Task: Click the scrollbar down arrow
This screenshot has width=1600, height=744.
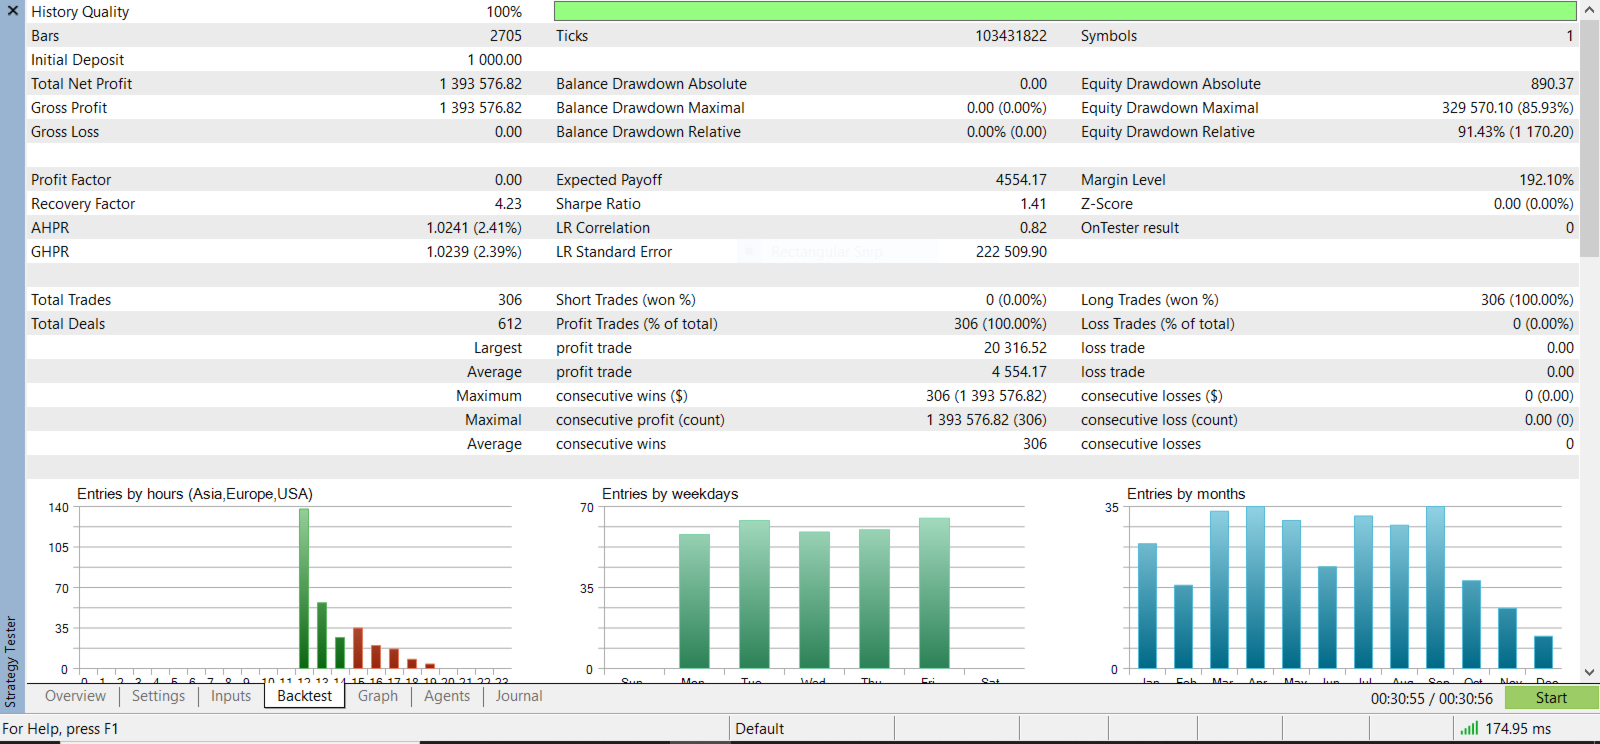Action: click(1589, 673)
